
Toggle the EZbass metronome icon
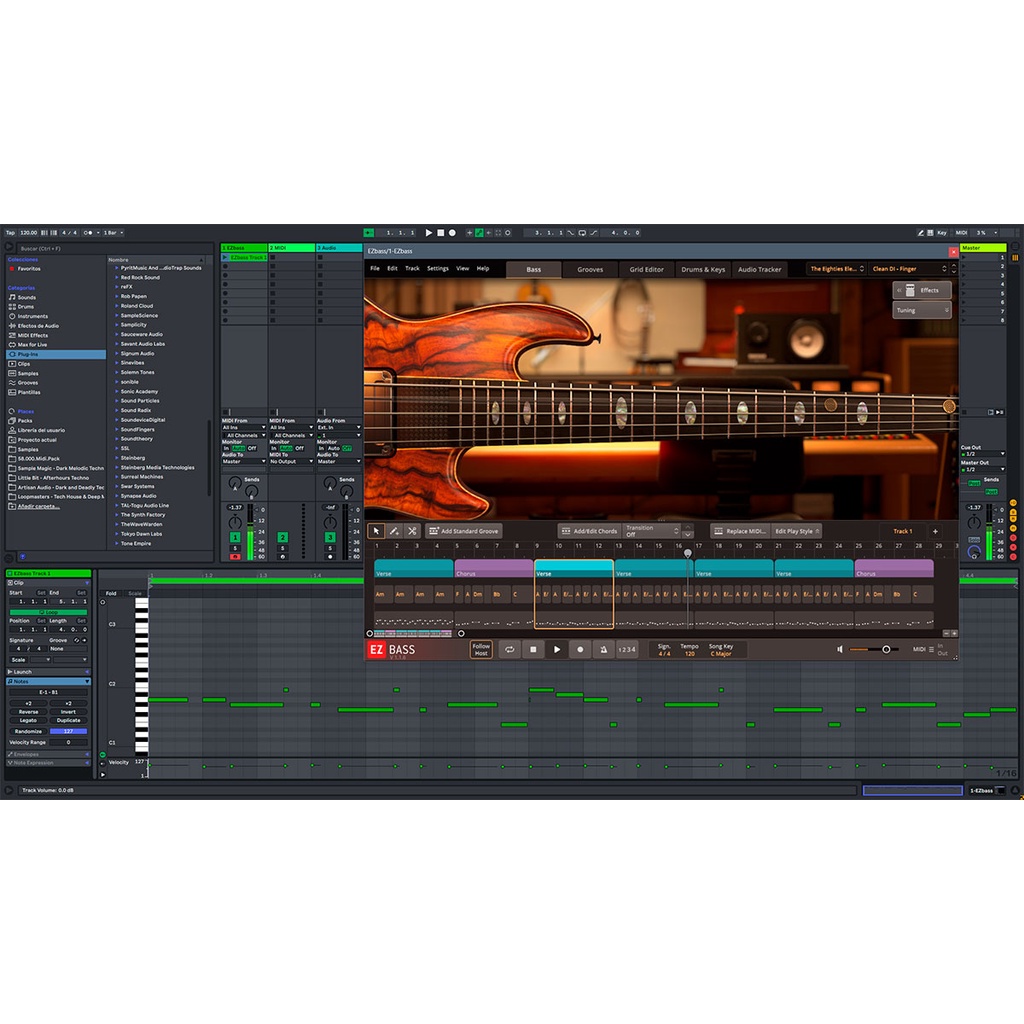pos(604,650)
